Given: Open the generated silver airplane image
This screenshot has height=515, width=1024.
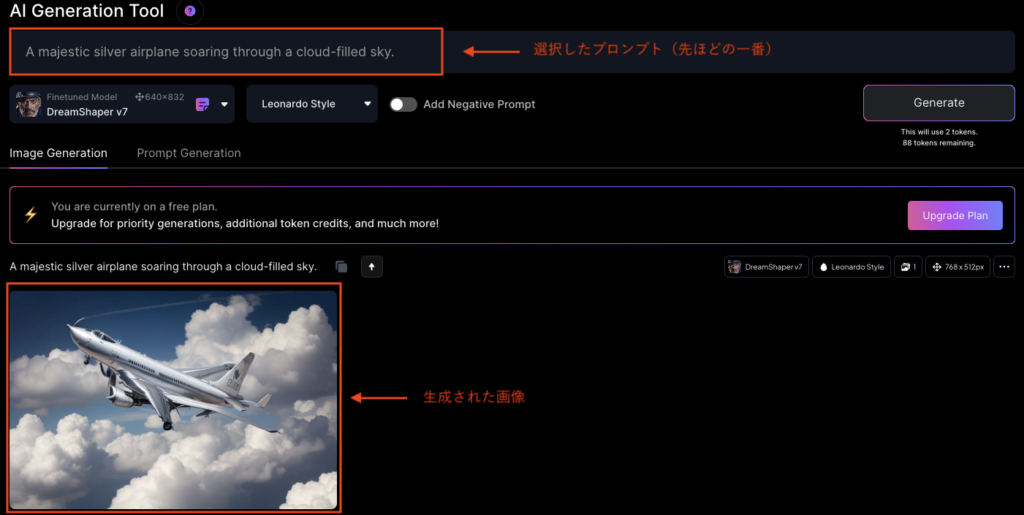Looking at the screenshot, I should 174,399.
